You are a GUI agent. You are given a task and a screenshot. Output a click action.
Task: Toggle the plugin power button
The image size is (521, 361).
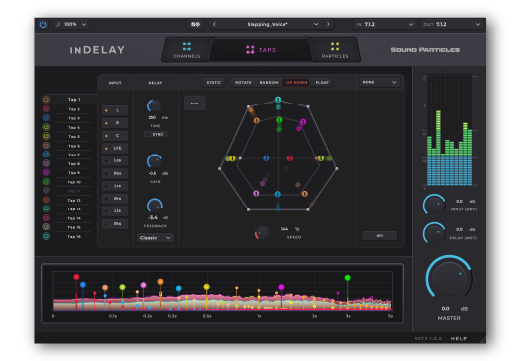point(43,24)
